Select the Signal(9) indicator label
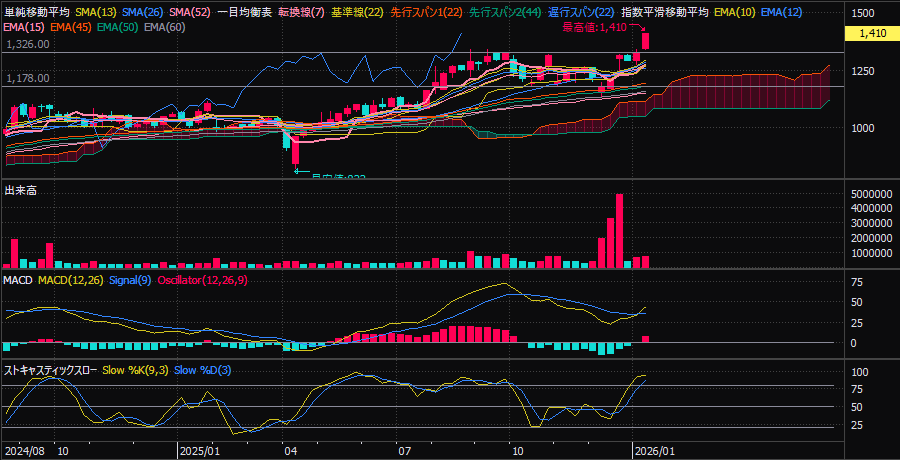The image size is (900, 460). pyautogui.click(x=130, y=281)
